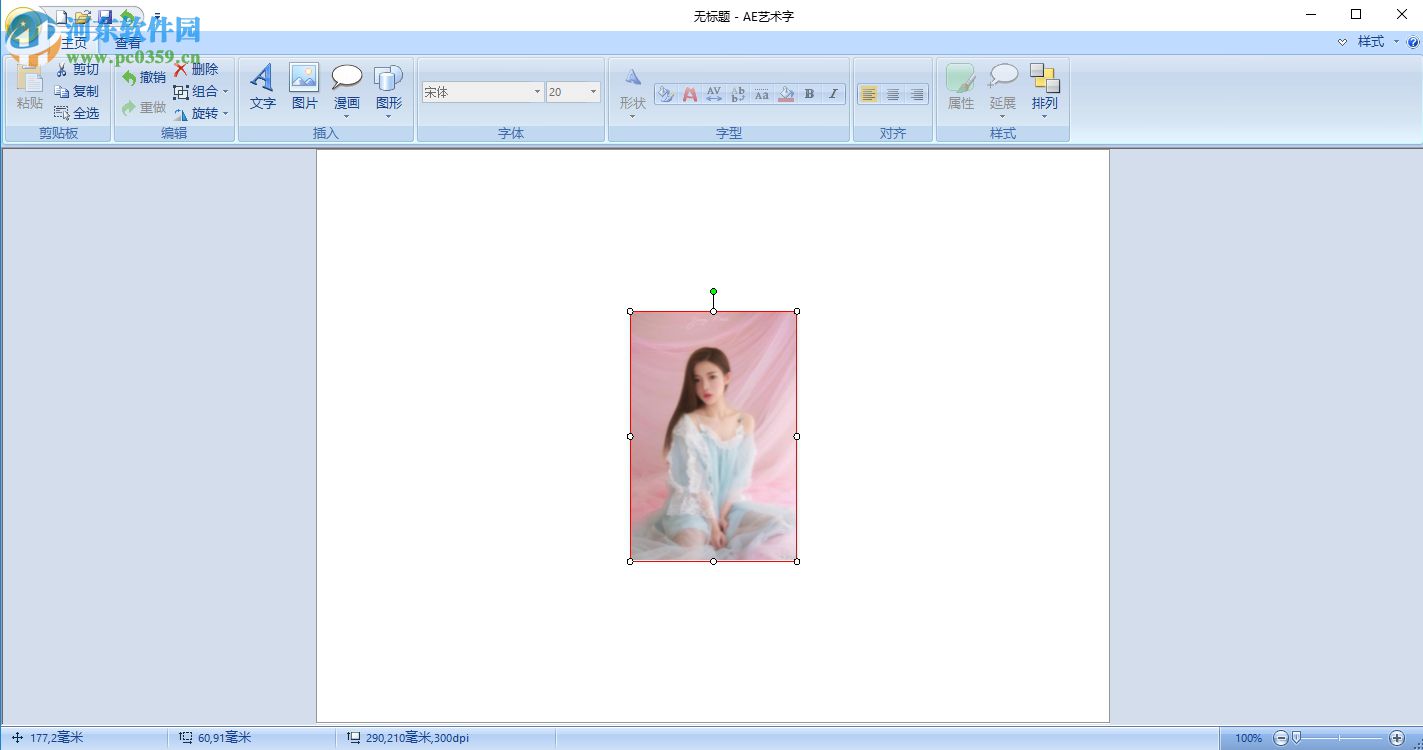Click the image's right-middle resize handle
The image size is (1423, 750).
pos(797,436)
